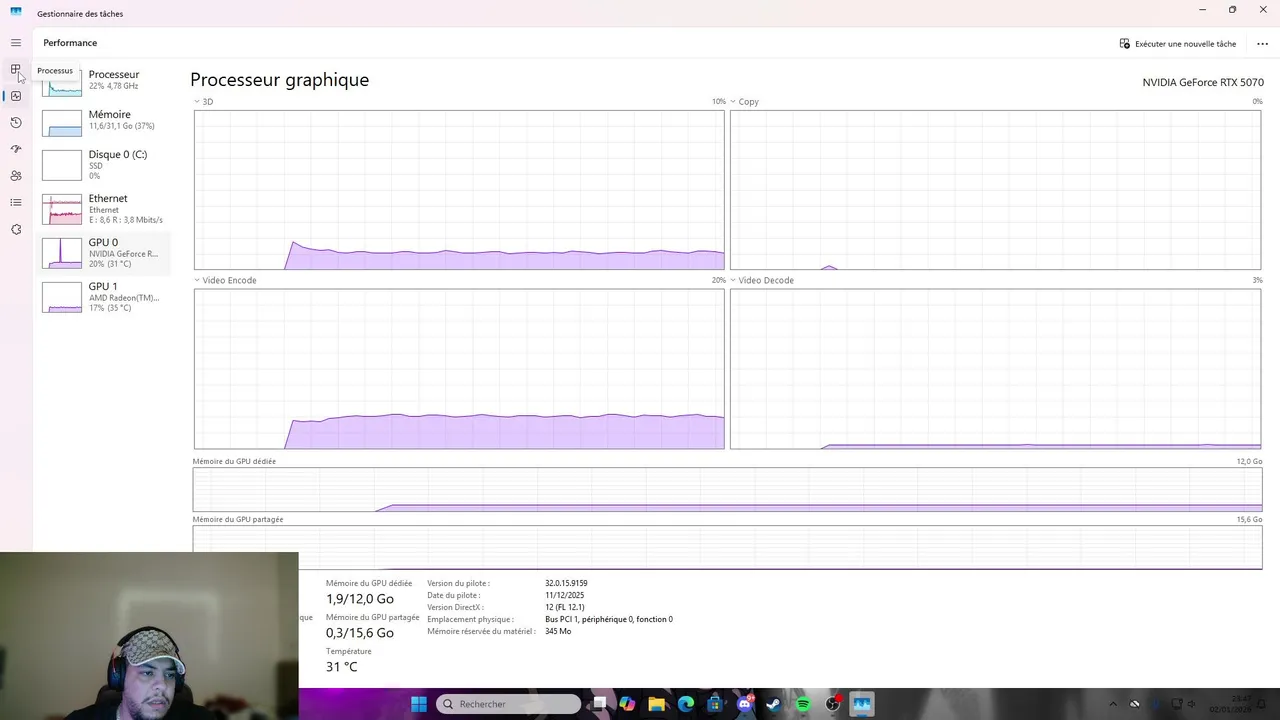Open the Windows Start menu
1280x720 pixels.
[419, 704]
